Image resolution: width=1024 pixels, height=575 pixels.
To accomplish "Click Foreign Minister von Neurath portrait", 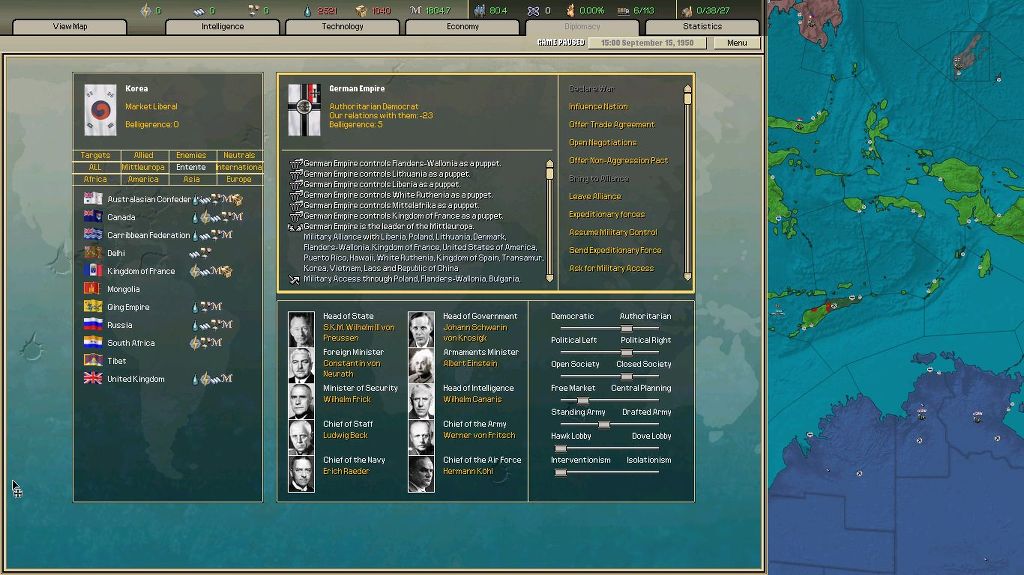I will 301,365.
